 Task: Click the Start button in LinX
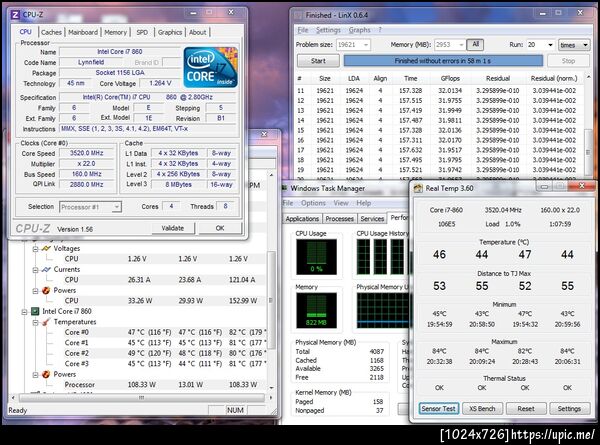coord(318,61)
